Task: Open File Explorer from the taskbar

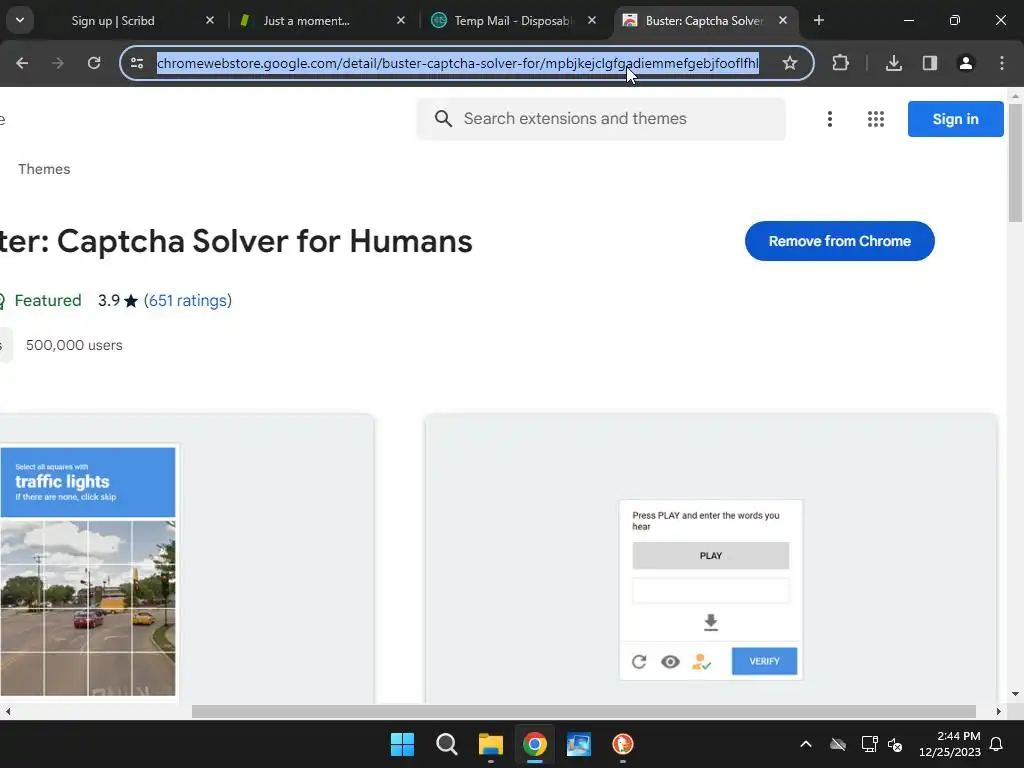Action: click(x=490, y=744)
